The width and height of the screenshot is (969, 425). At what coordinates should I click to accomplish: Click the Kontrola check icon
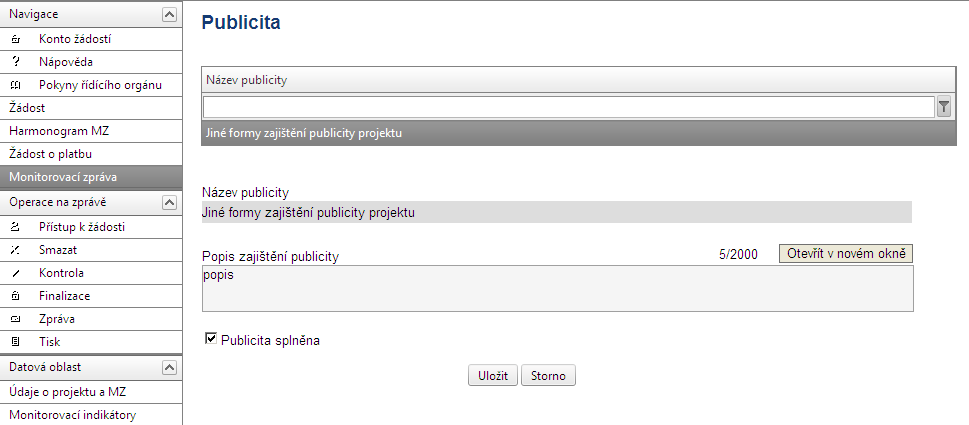click(x=16, y=273)
